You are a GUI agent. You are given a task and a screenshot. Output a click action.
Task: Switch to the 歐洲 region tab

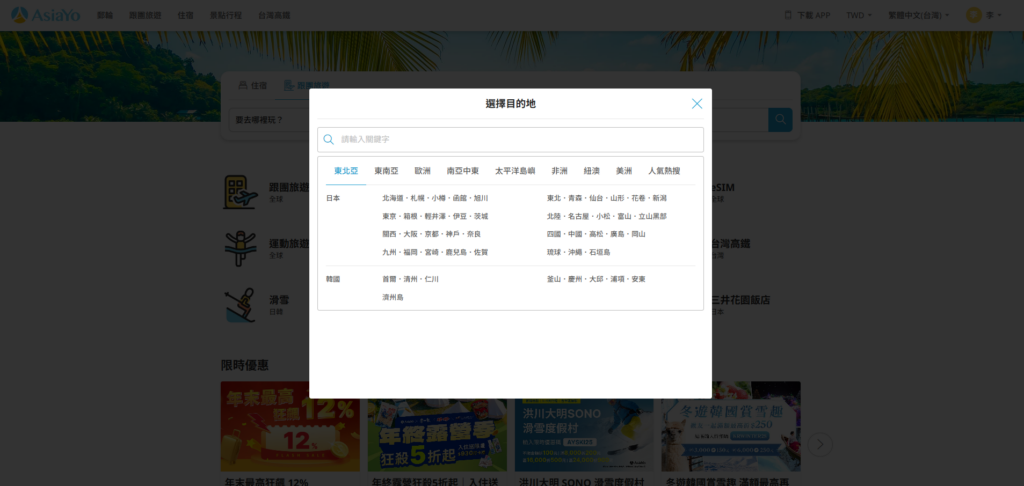click(423, 171)
